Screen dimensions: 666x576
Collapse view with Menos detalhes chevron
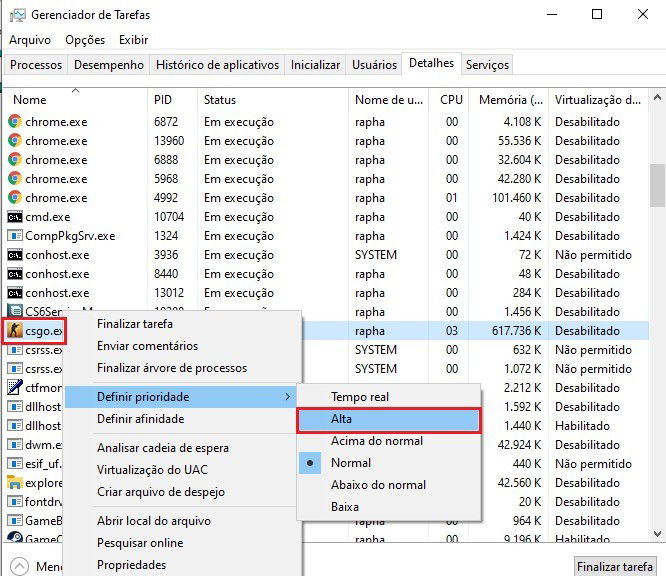coord(15,566)
